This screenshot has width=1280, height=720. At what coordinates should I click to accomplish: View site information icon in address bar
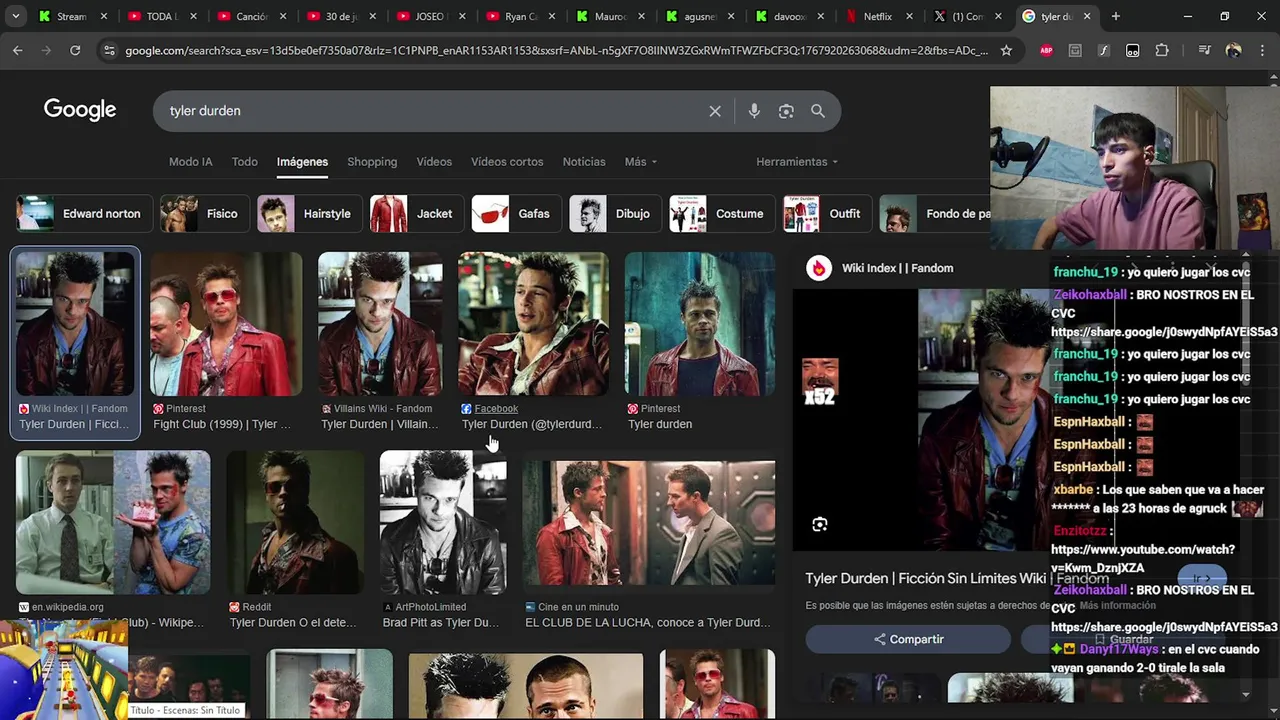tap(109, 50)
